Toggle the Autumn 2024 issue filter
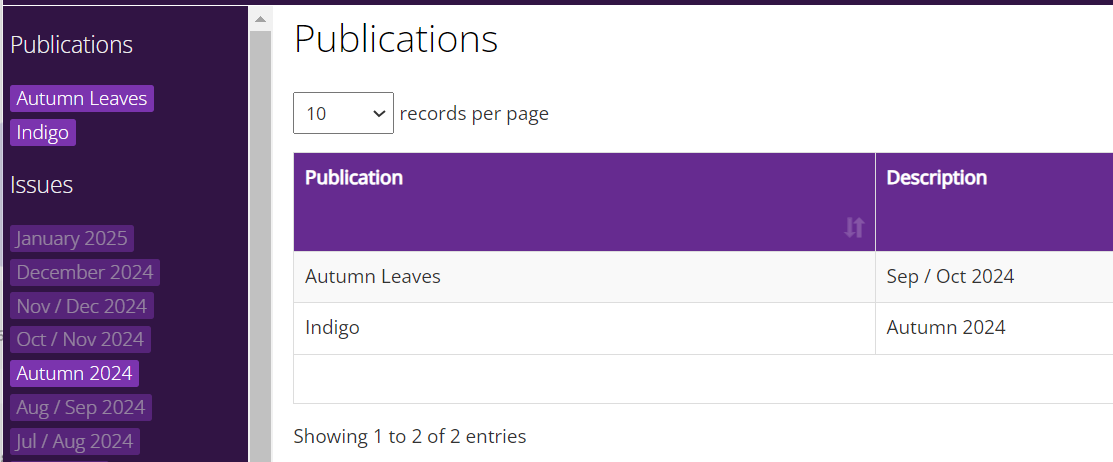 [75, 373]
